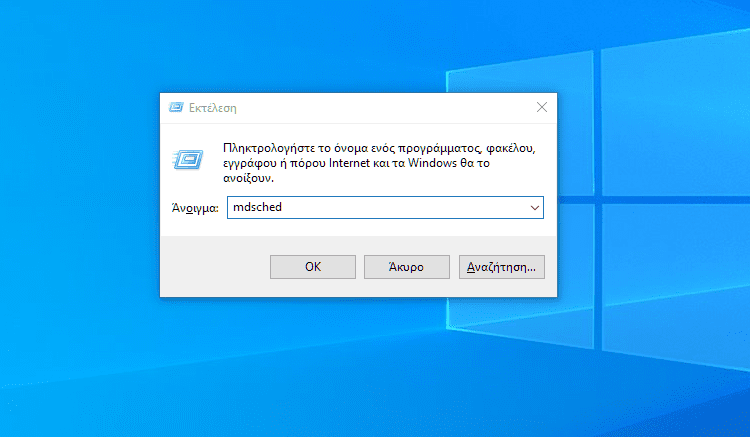The width and height of the screenshot is (750, 437).
Task: Cancel with the Άκυρο button
Action: click(x=407, y=267)
